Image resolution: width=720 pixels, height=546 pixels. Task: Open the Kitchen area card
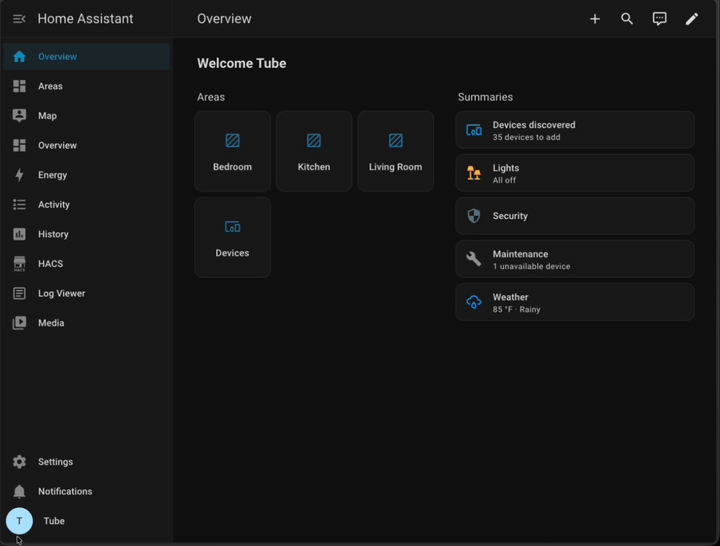click(x=314, y=151)
